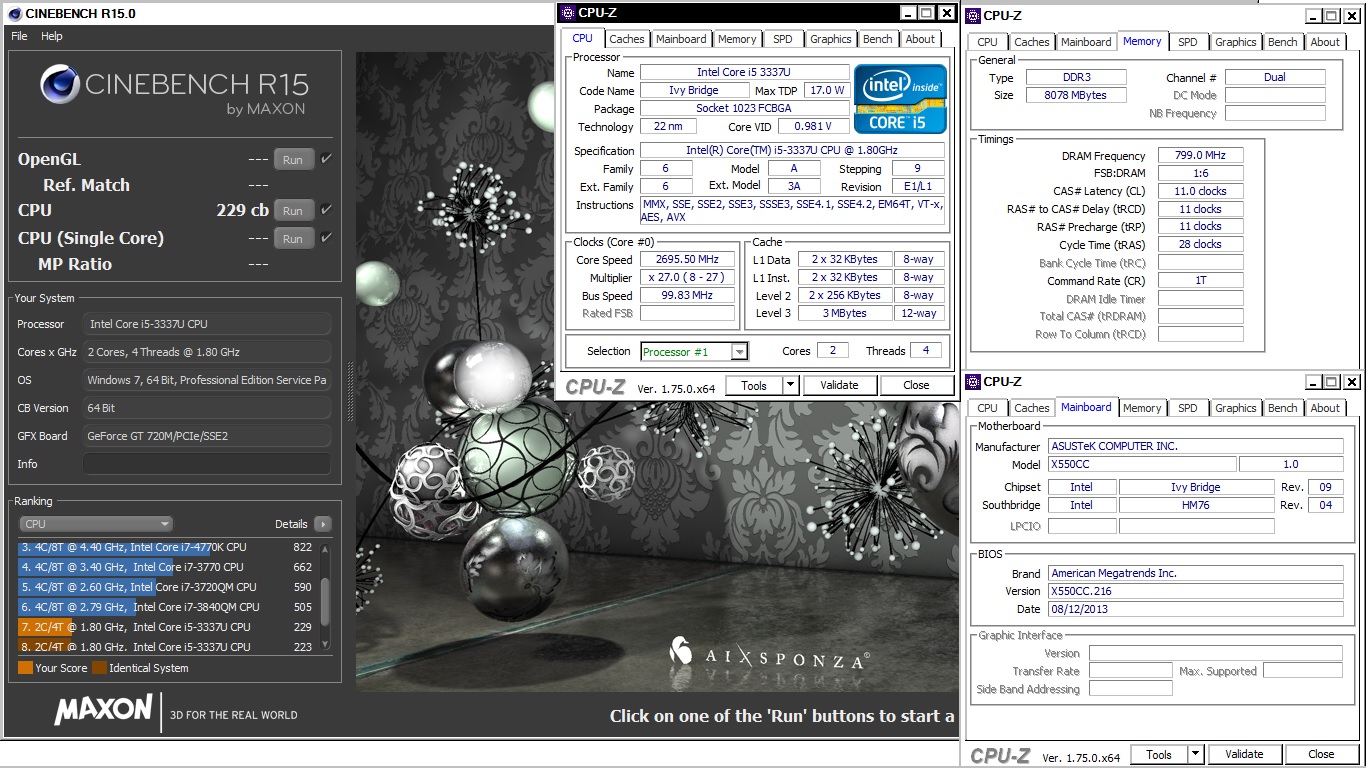Toggle the OpenGL test checkmark

(x=326, y=159)
